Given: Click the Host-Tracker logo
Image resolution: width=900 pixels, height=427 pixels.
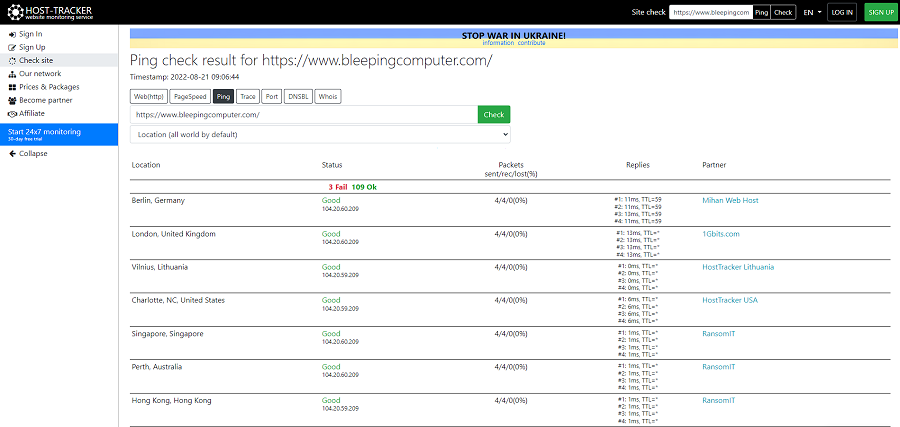Looking at the screenshot, I should (49, 12).
